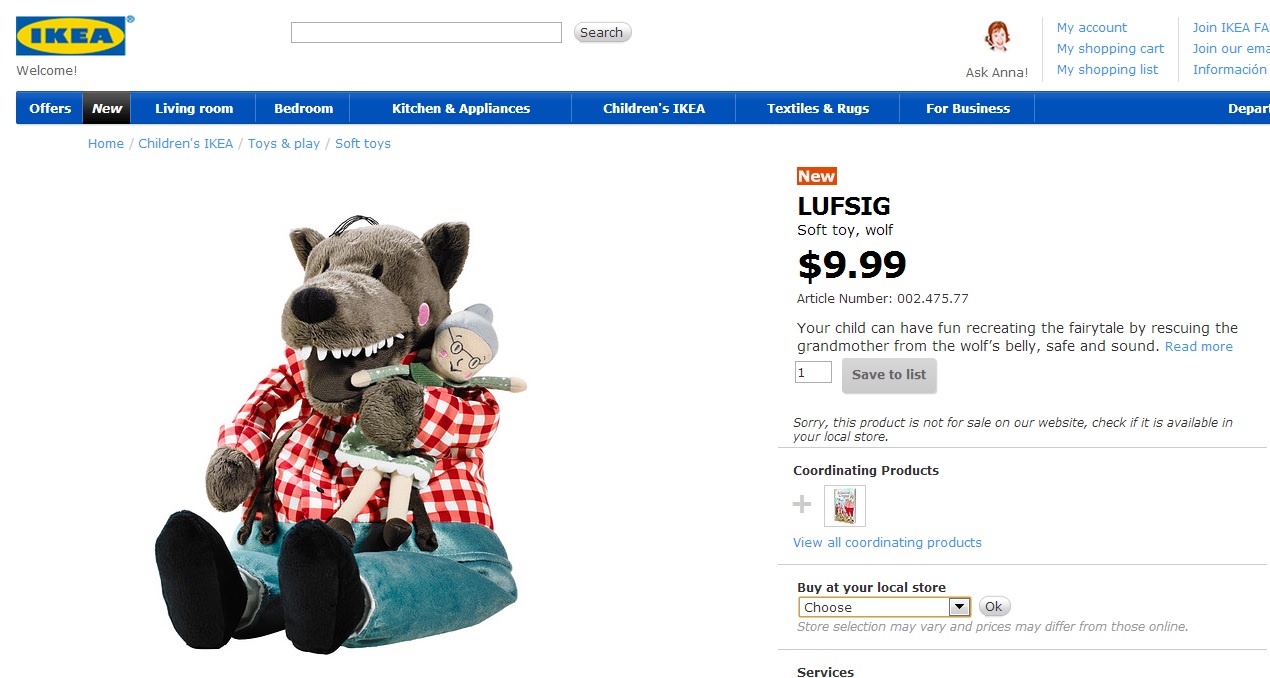Follow the Read more link
The width and height of the screenshot is (1270, 678).
point(1198,347)
